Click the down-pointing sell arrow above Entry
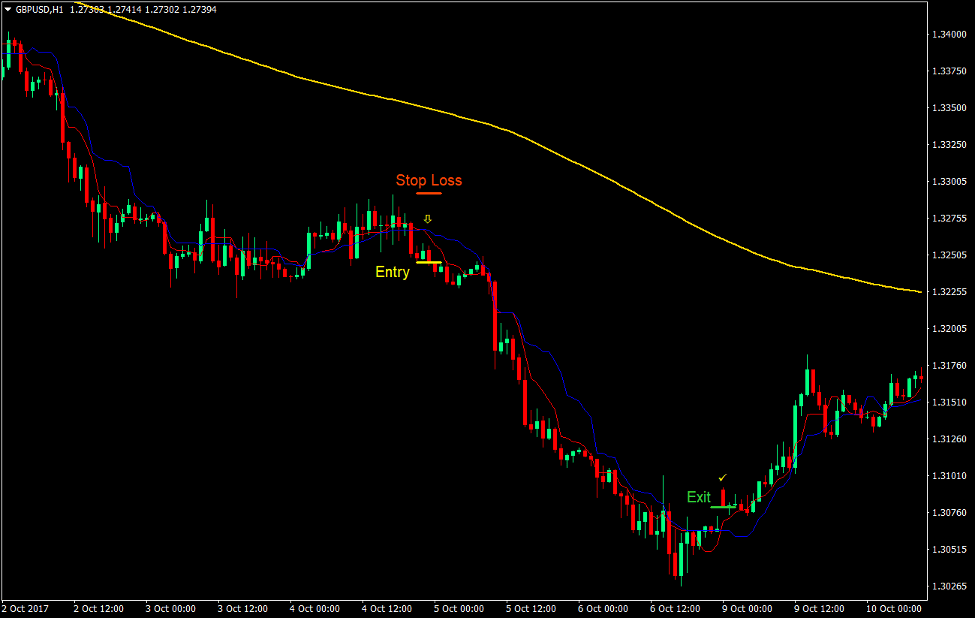Viewport: 977px width, 618px height. pos(427,220)
